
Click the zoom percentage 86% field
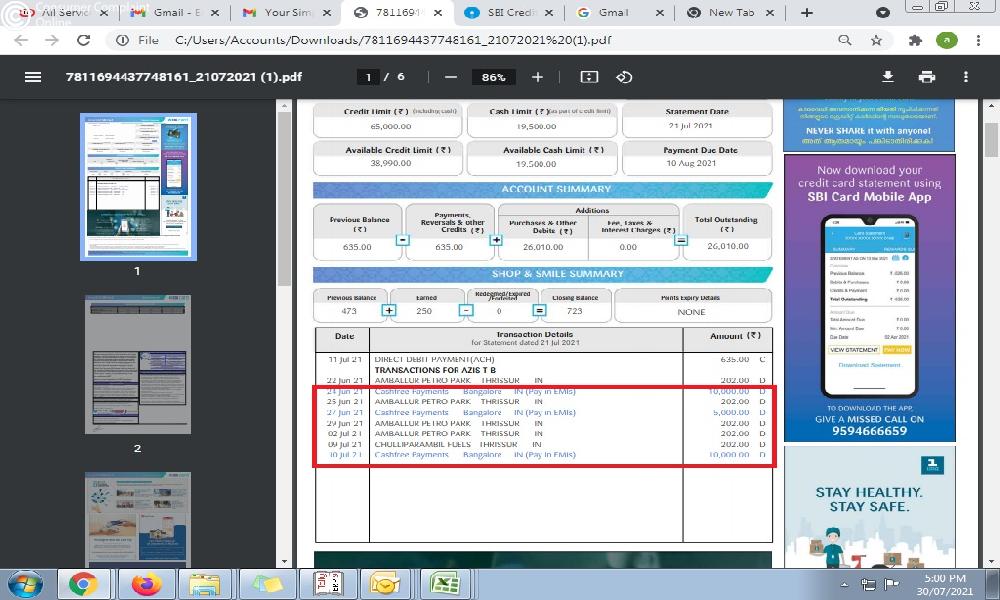tap(493, 77)
